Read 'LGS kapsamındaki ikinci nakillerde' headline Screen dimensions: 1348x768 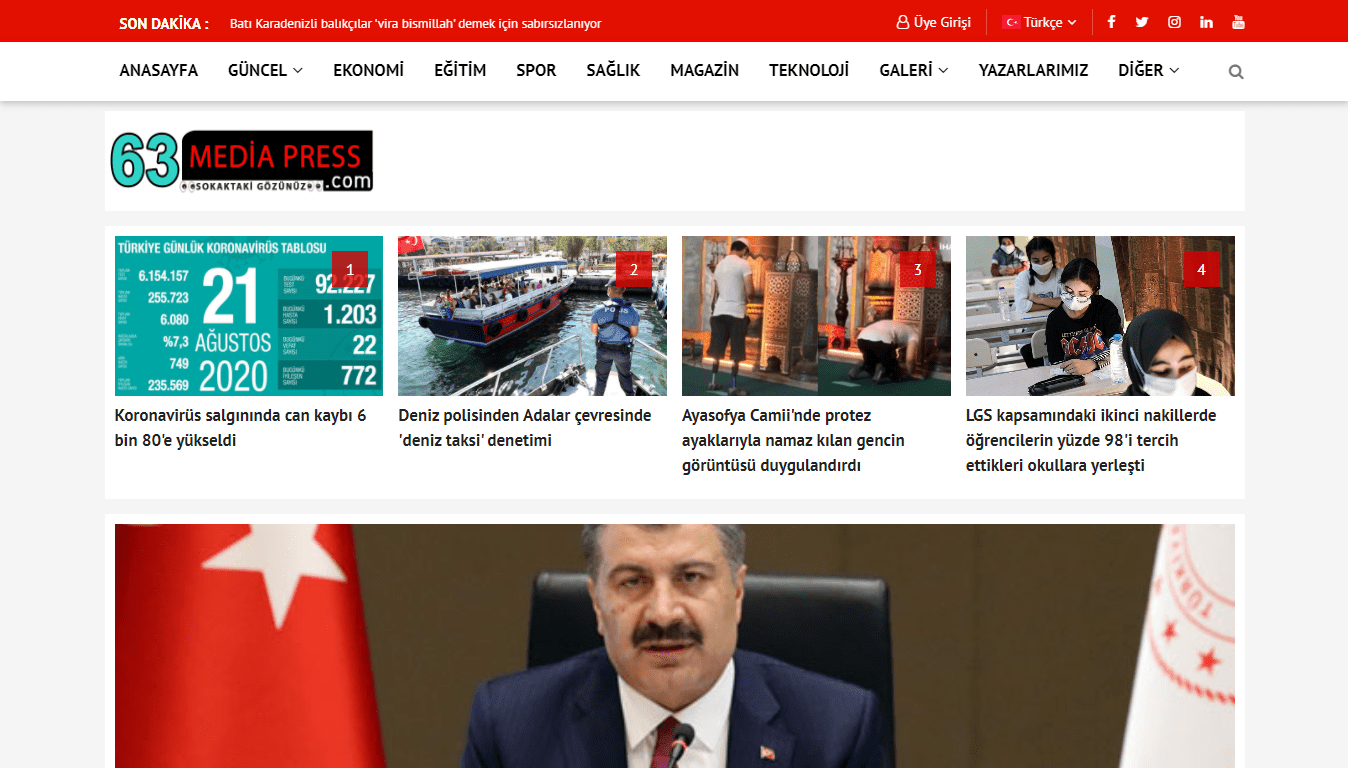(1091, 440)
